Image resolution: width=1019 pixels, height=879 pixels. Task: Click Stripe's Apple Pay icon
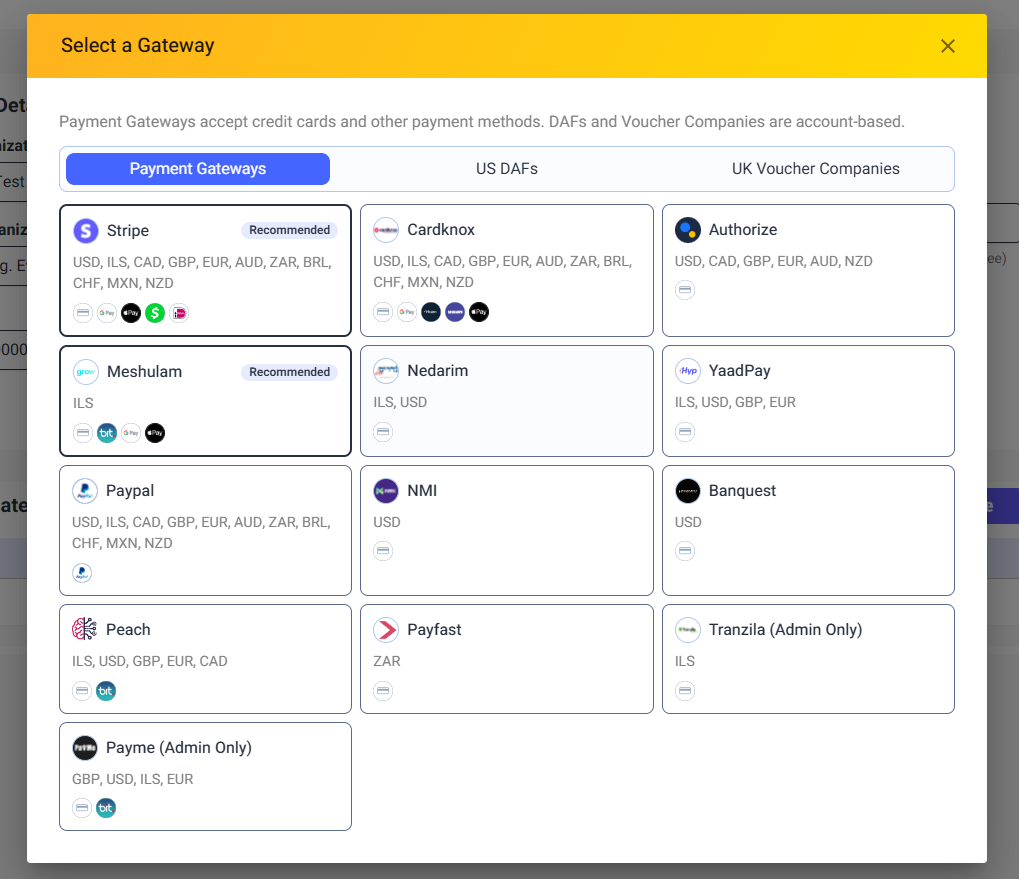tap(131, 313)
